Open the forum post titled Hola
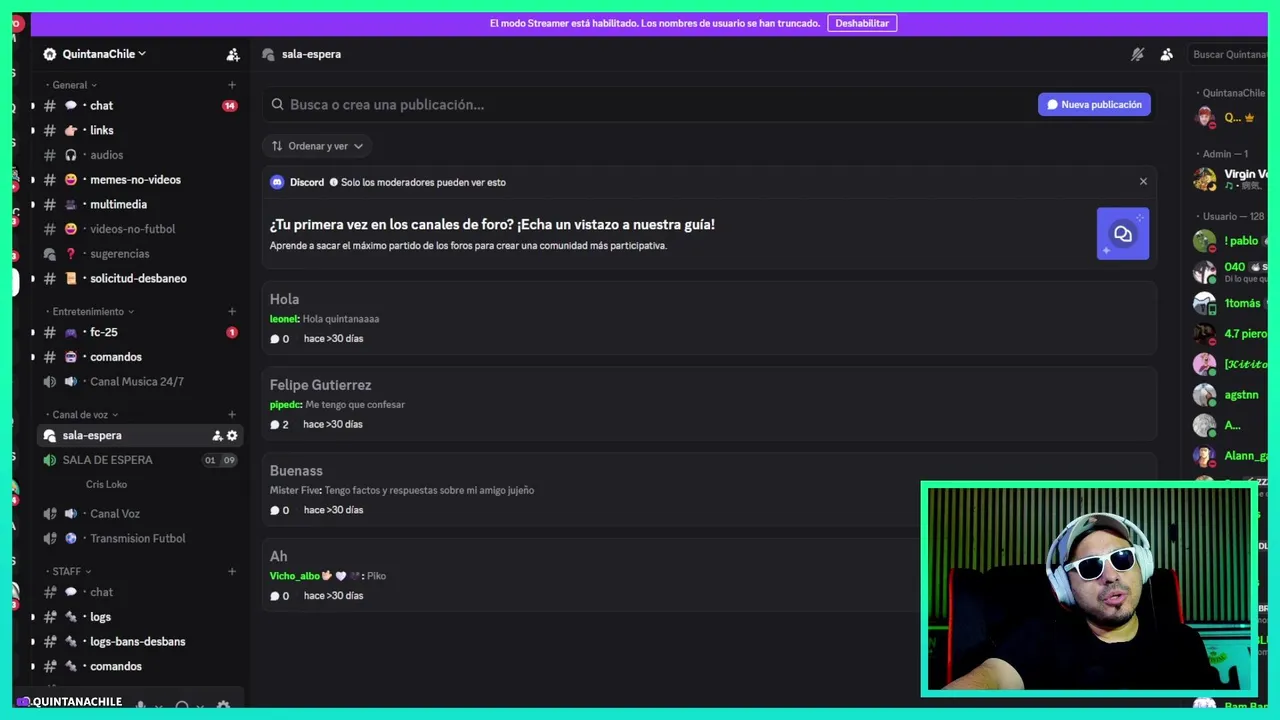The height and width of the screenshot is (720, 1280). point(709,318)
